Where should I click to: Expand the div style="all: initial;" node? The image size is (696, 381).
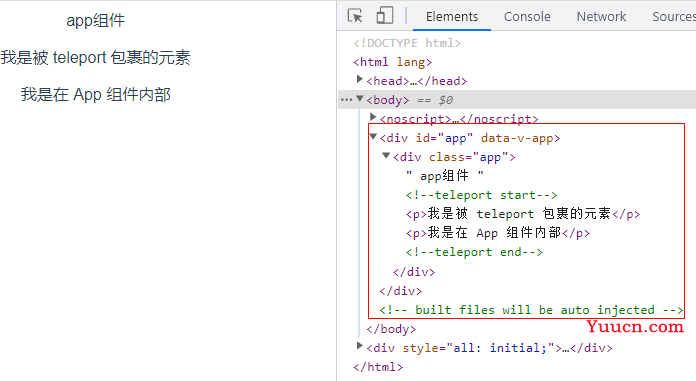pos(360,345)
